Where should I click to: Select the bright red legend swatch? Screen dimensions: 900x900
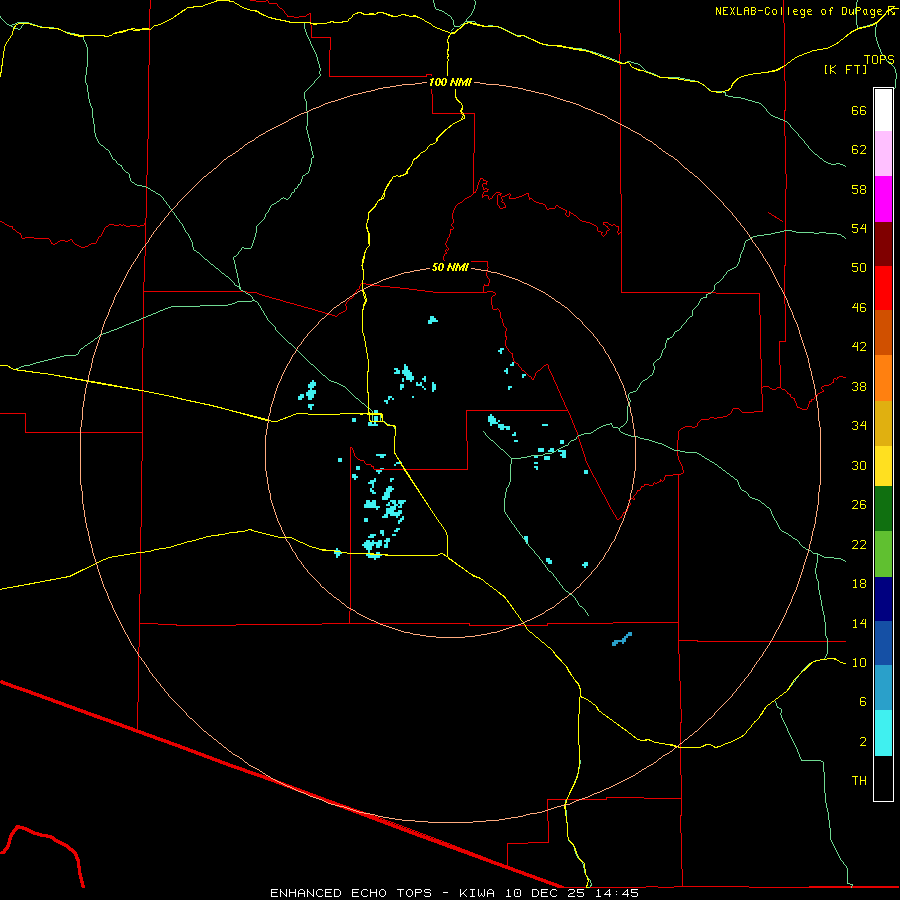tap(883, 288)
